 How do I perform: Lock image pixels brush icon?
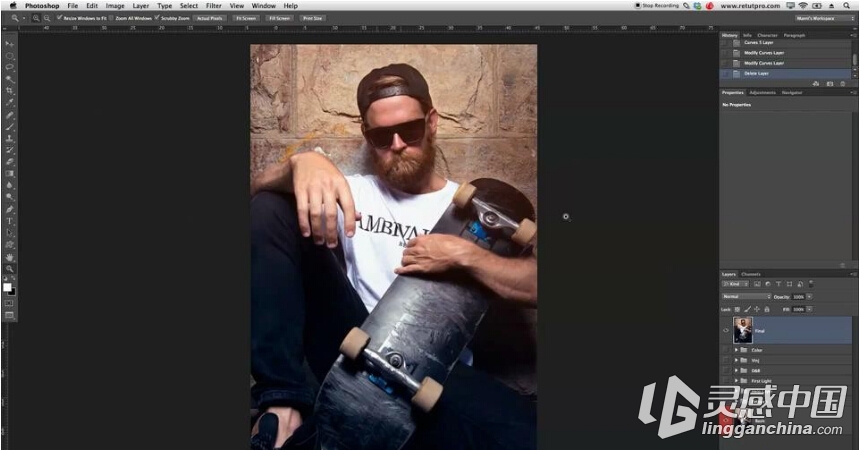click(747, 310)
